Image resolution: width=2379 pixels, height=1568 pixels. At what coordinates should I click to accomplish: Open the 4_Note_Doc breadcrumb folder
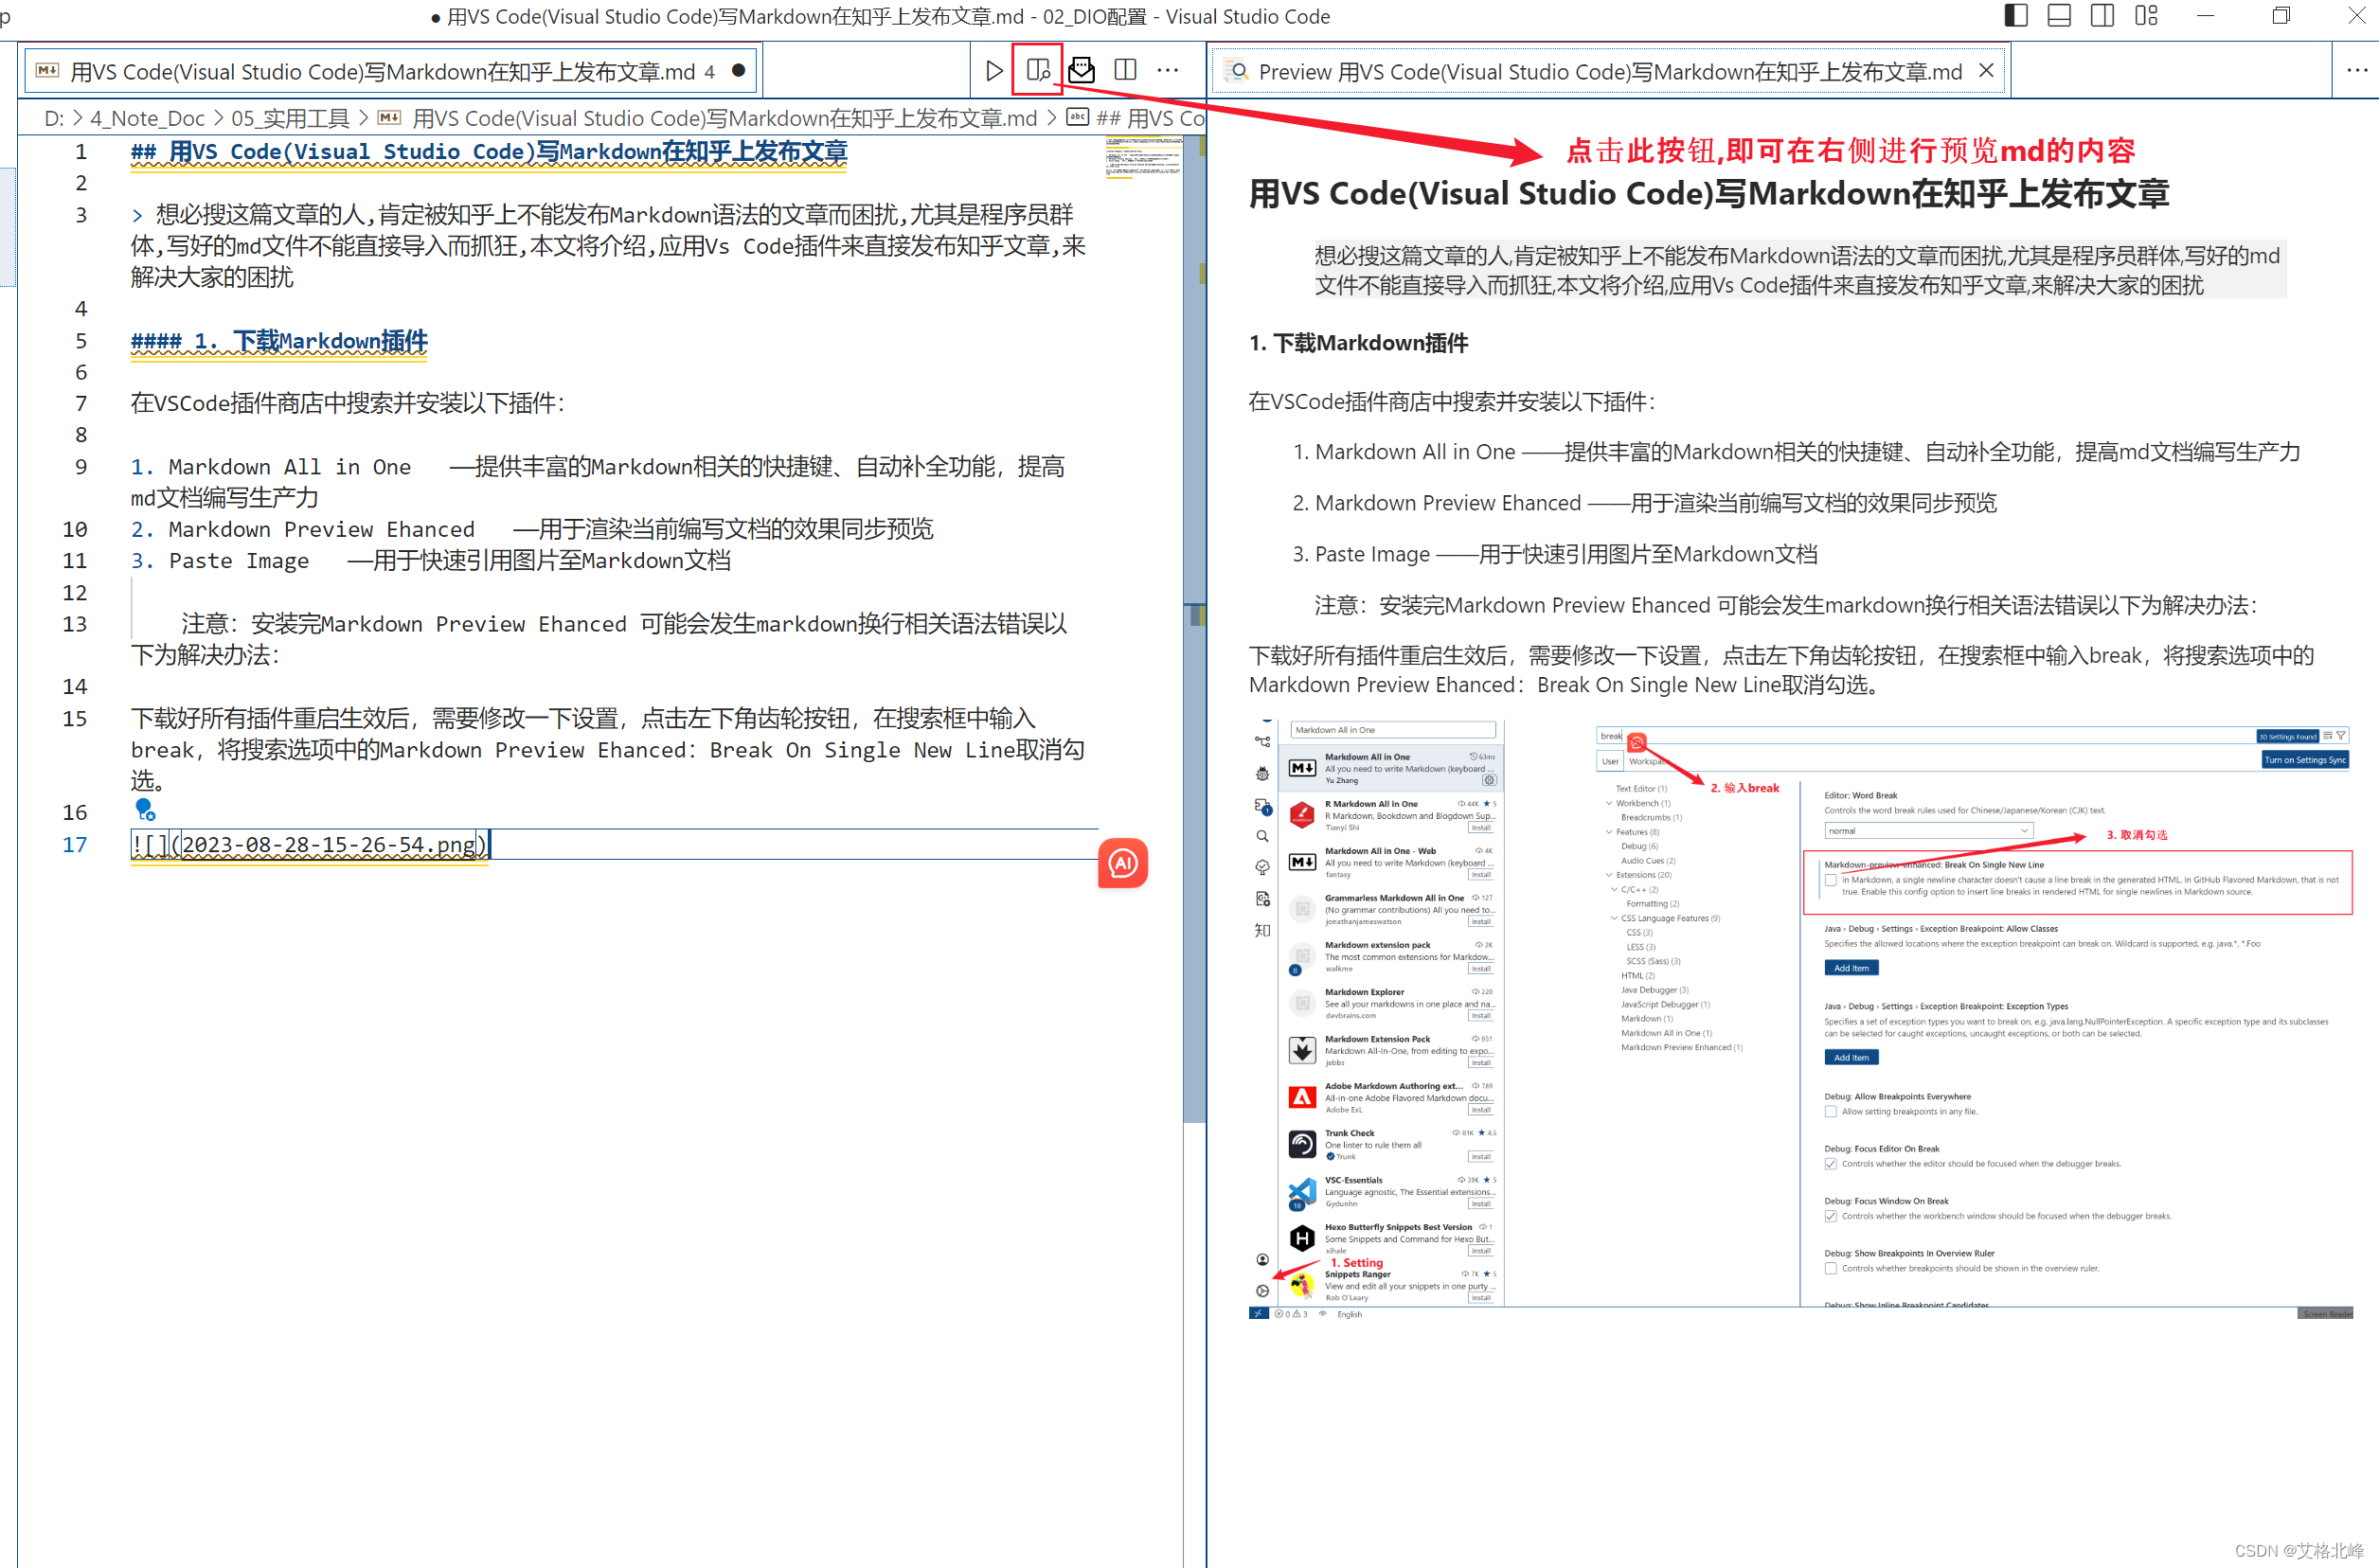pos(147,118)
